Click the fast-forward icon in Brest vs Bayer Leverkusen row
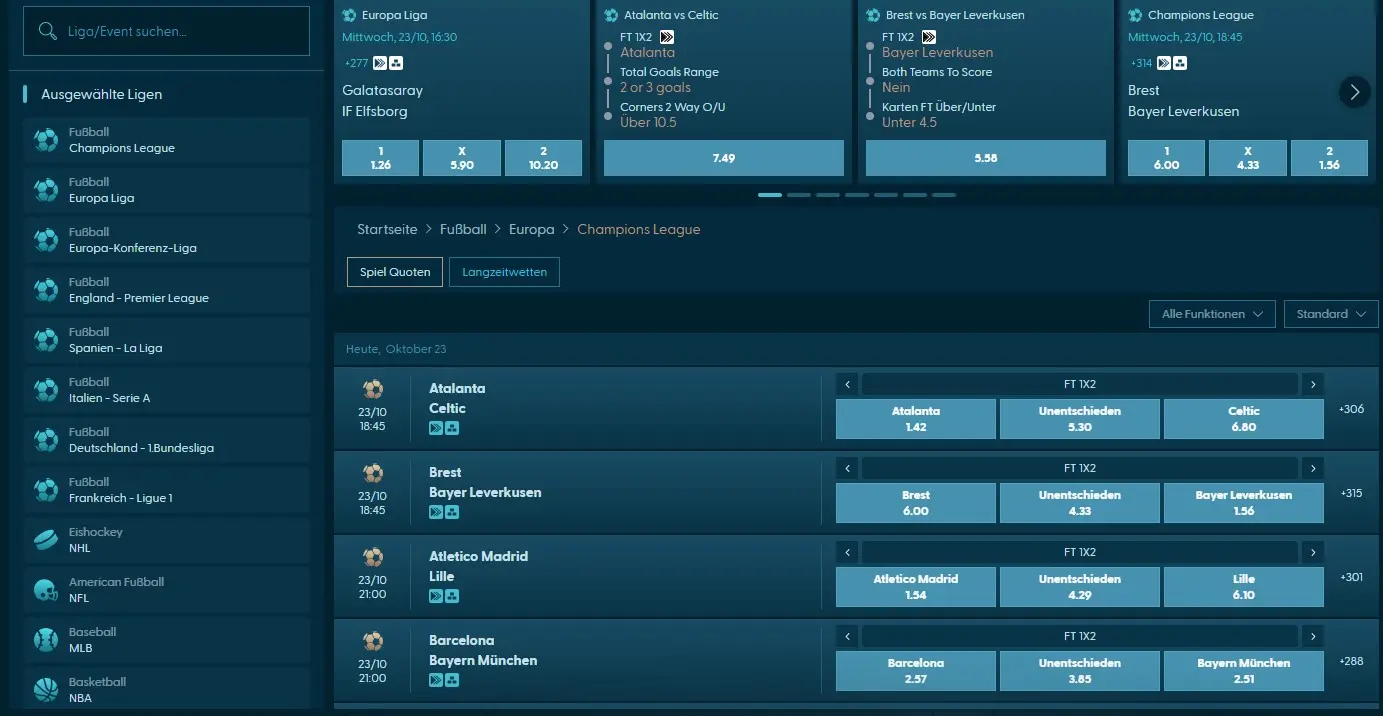 click(436, 512)
